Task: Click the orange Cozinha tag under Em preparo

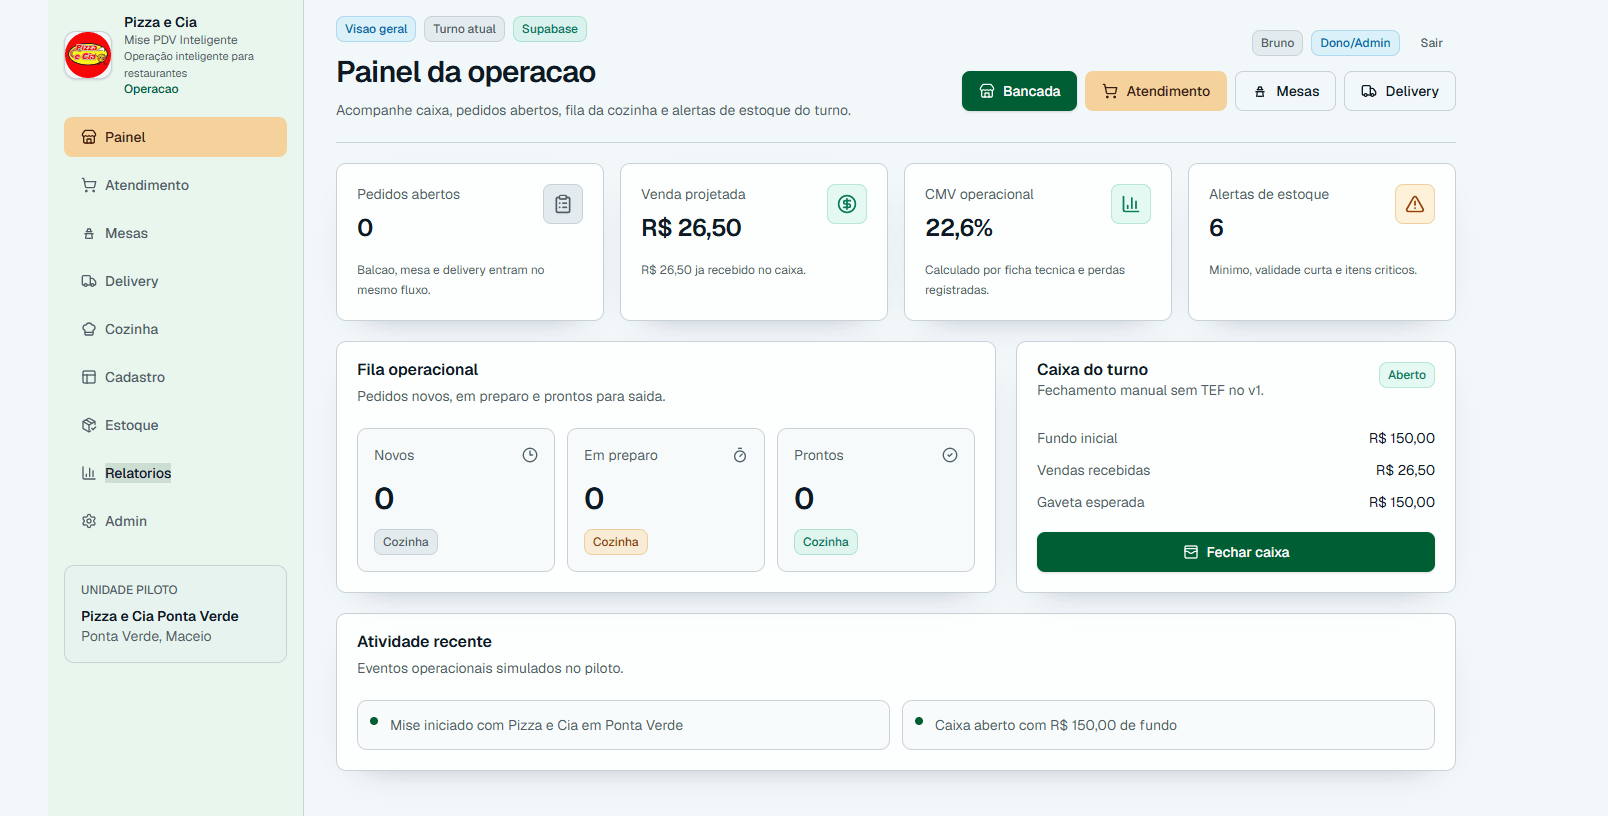Action: point(616,542)
